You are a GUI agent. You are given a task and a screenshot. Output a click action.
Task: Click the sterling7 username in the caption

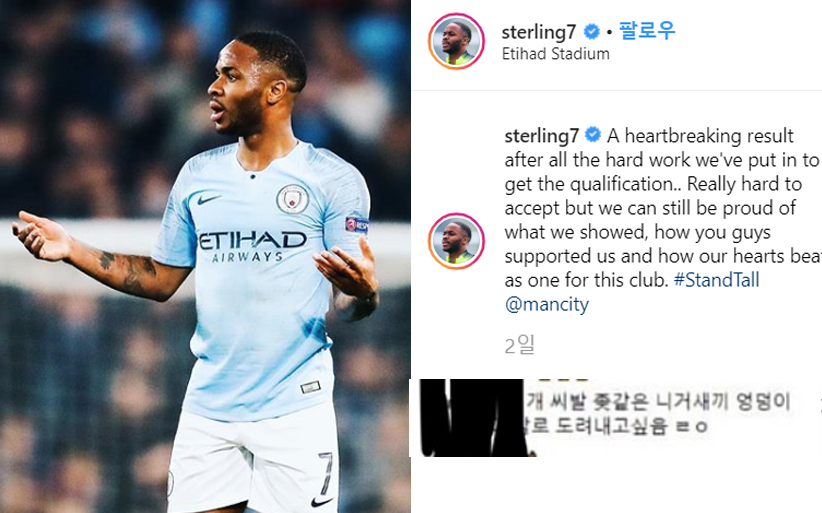coord(542,136)
